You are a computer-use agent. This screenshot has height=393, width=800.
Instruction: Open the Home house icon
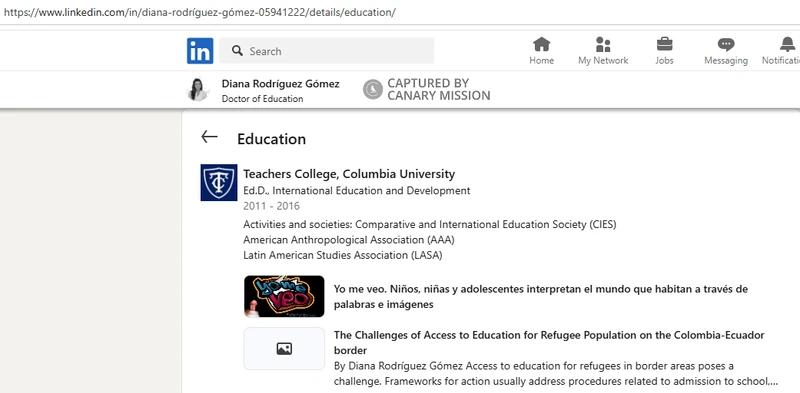(541, 44)
